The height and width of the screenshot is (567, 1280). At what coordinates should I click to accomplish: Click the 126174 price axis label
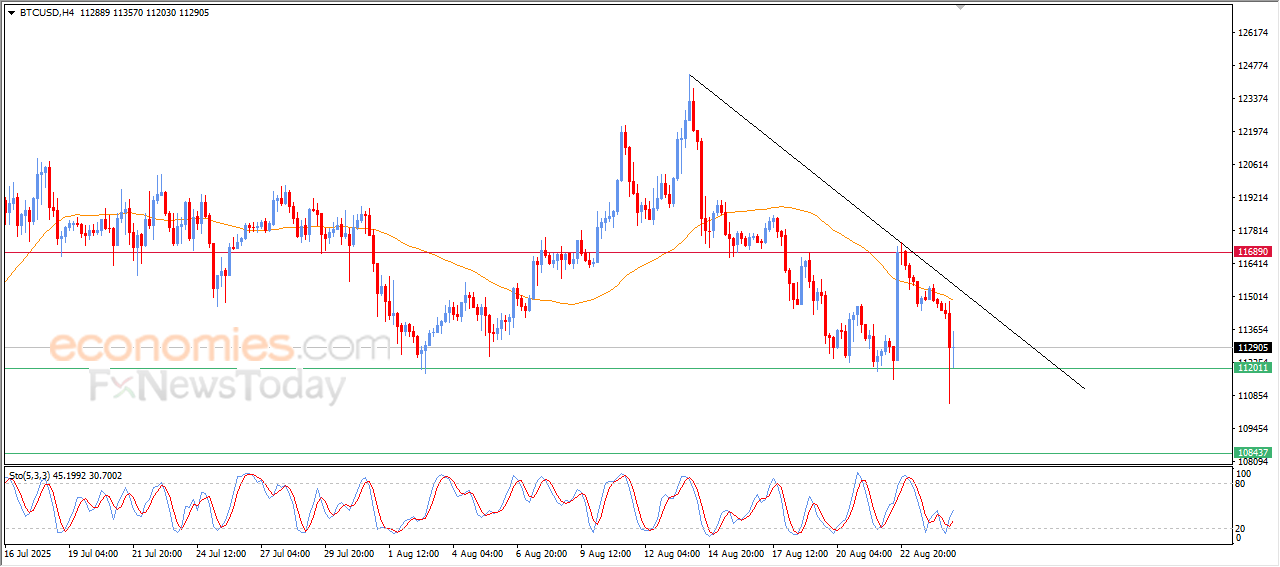coord(1253,33)
